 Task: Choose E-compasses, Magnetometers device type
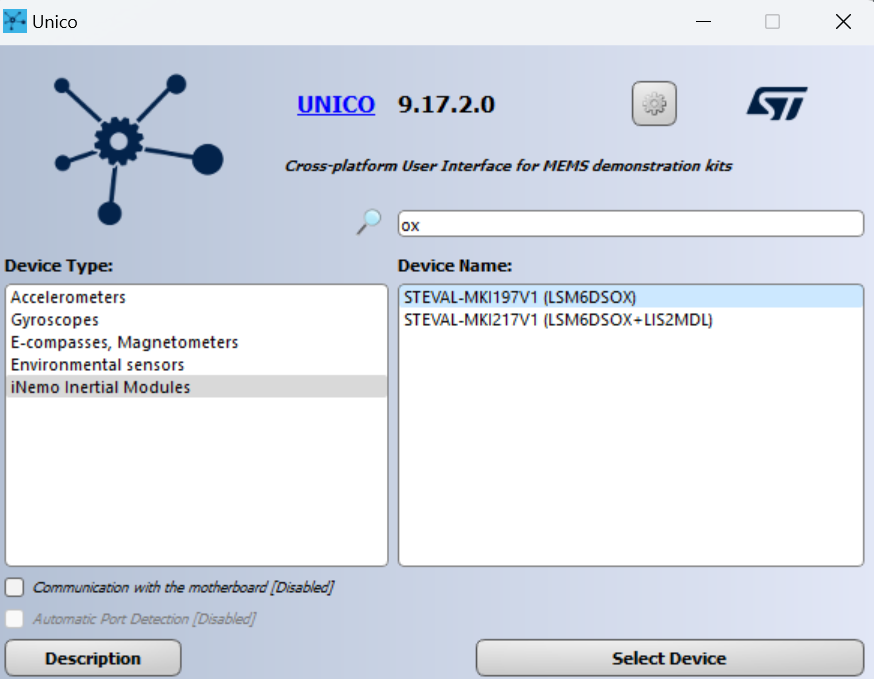(196, 342)
